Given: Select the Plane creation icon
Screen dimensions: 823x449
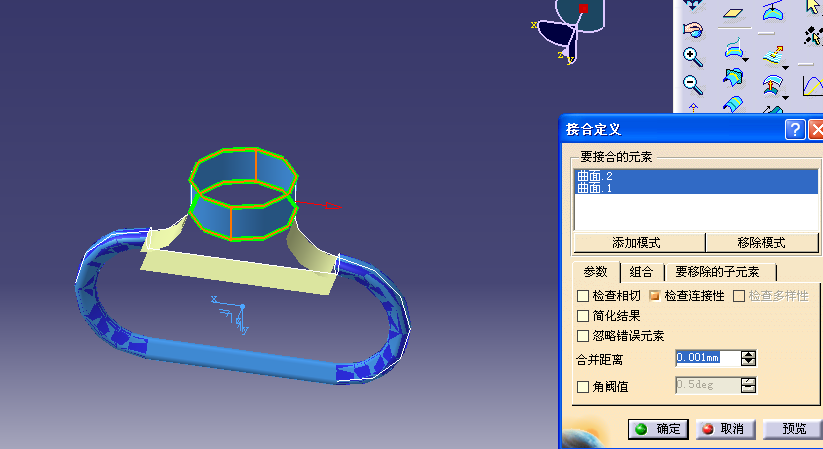Looking at the screenshot, I should click(x=733, y=12).
